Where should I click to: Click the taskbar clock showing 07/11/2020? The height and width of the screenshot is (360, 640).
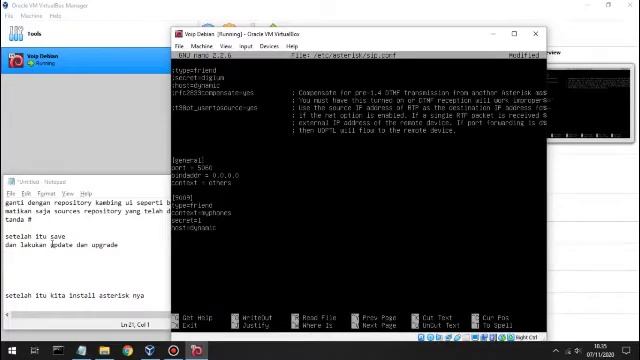(x=600, y=351)
